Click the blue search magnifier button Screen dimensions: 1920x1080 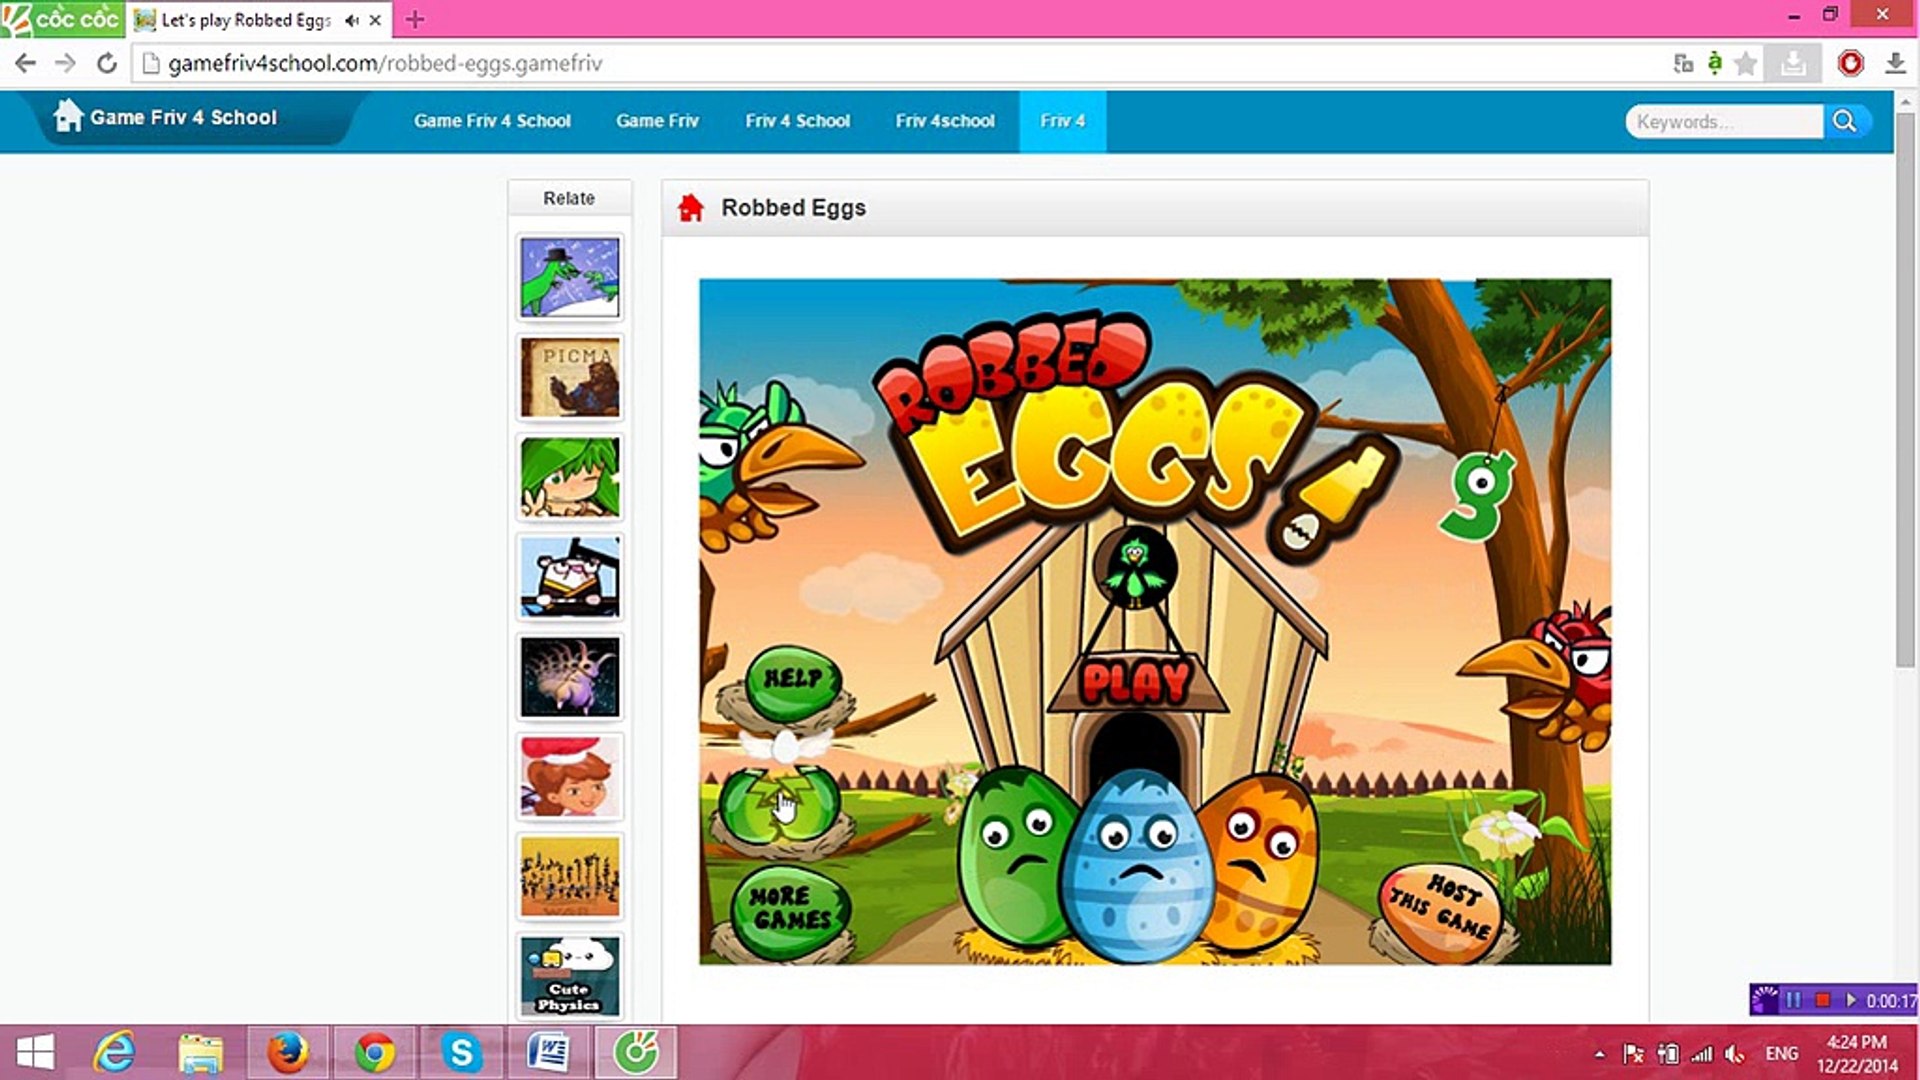coord(1845,121)
